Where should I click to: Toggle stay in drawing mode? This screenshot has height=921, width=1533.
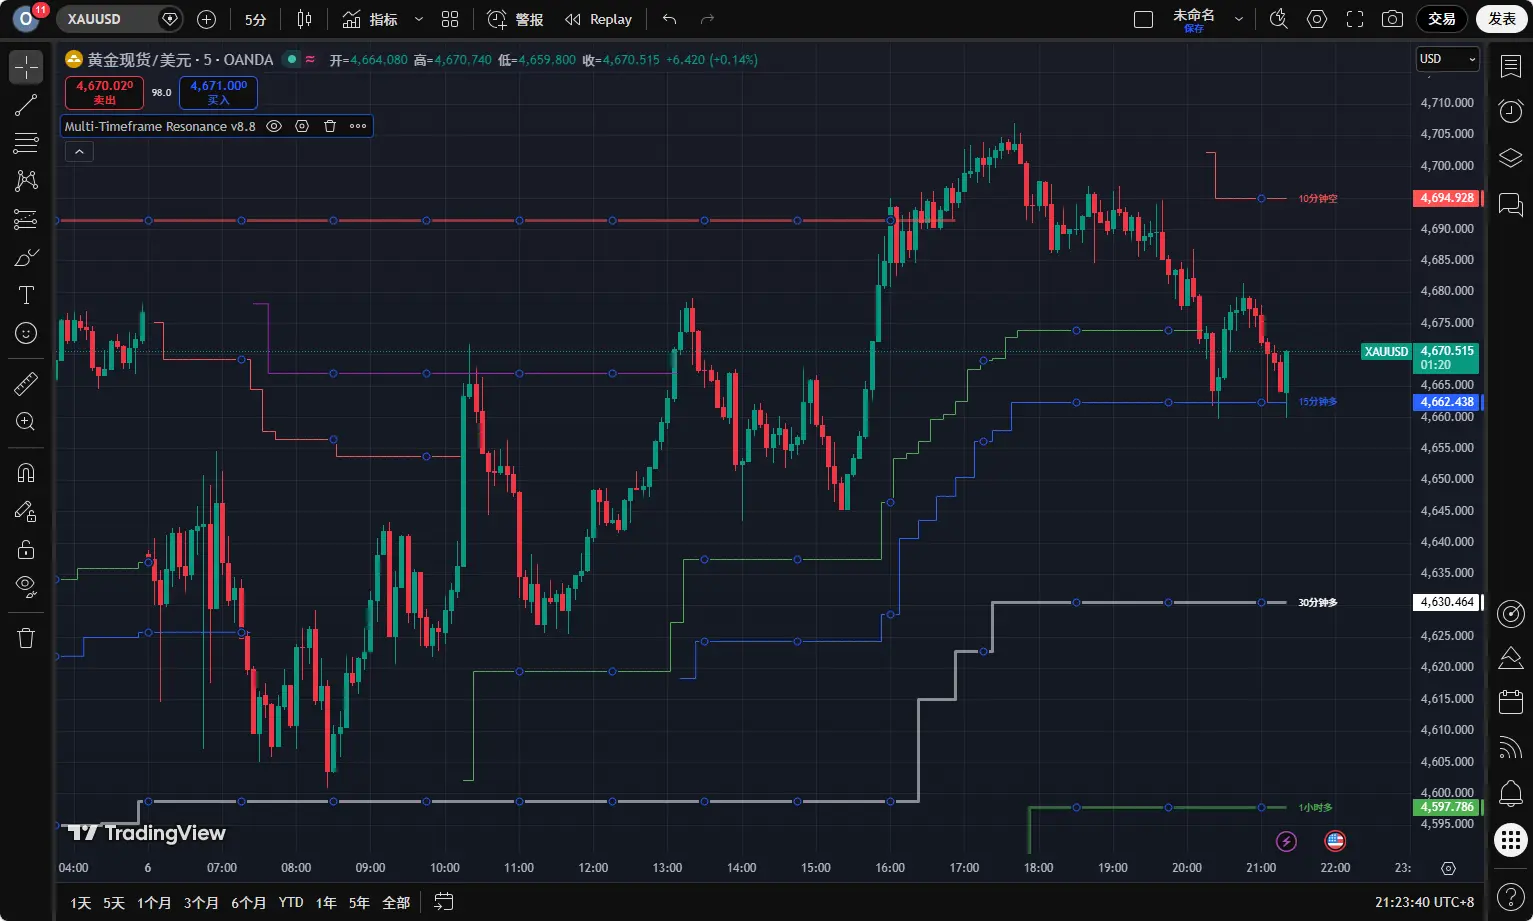(x=26, y=511)
